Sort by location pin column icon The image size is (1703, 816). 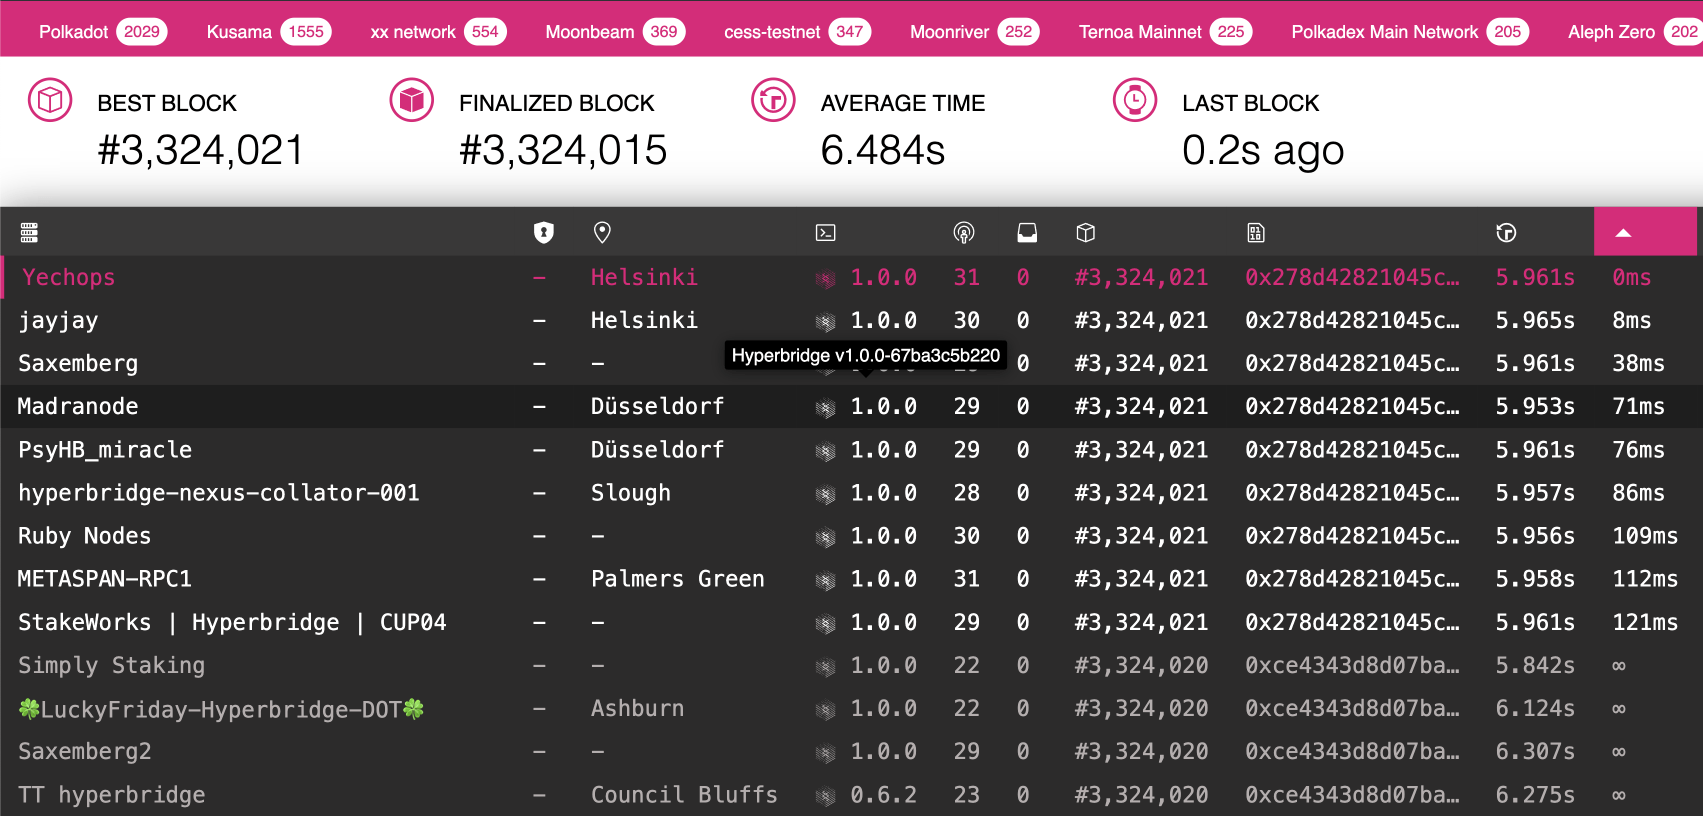click(x=602, y=233)
